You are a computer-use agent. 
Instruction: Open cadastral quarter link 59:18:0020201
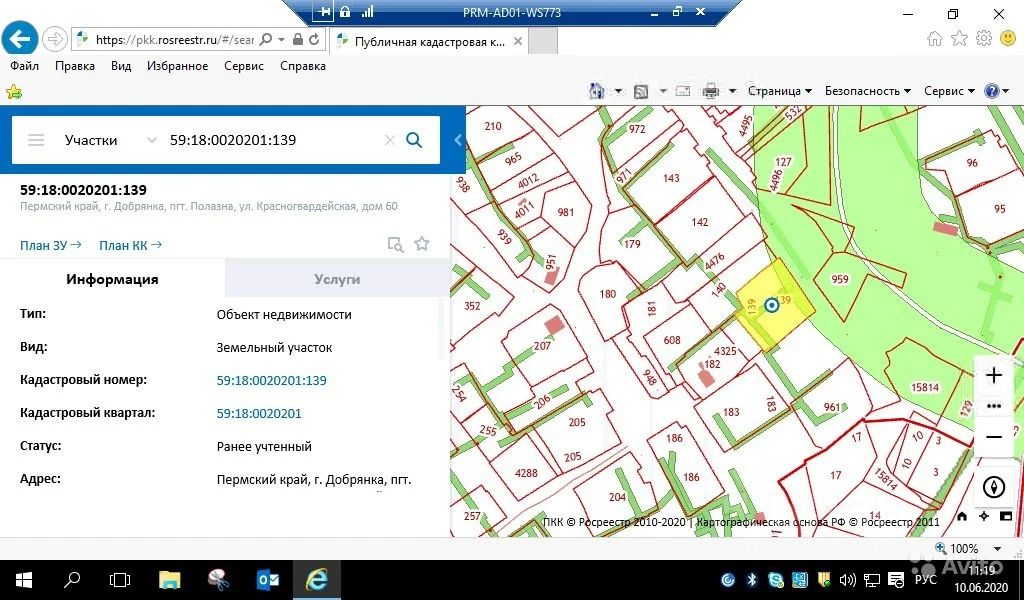click(259, 413)
